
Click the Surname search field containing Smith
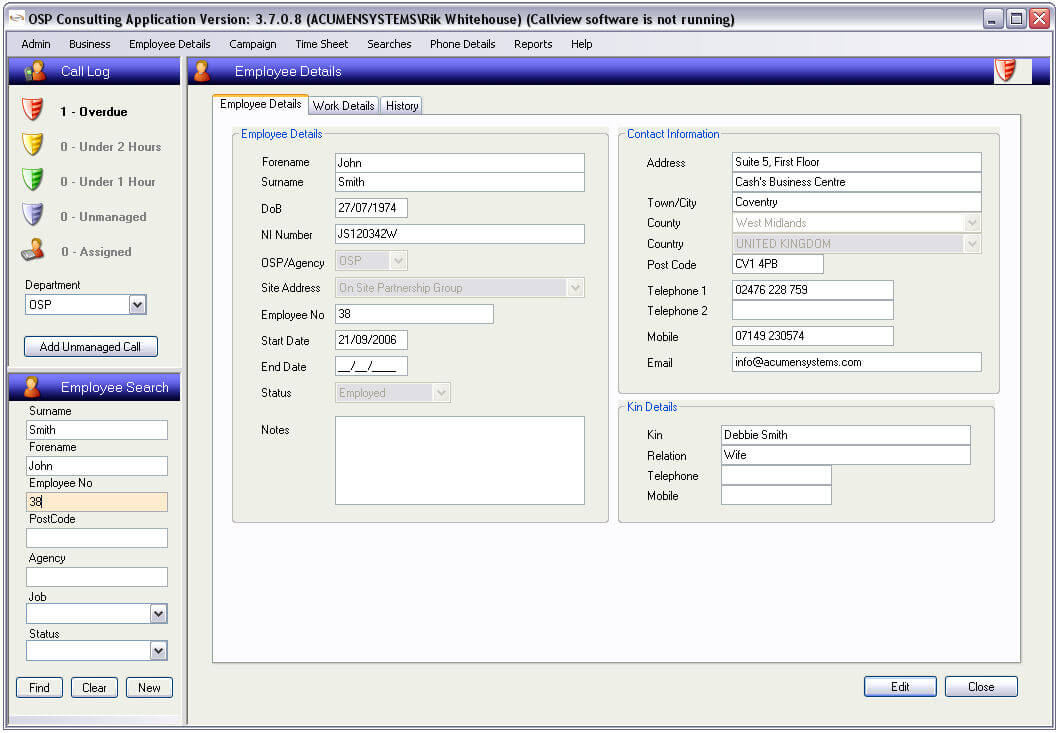[x=97, y=430]
